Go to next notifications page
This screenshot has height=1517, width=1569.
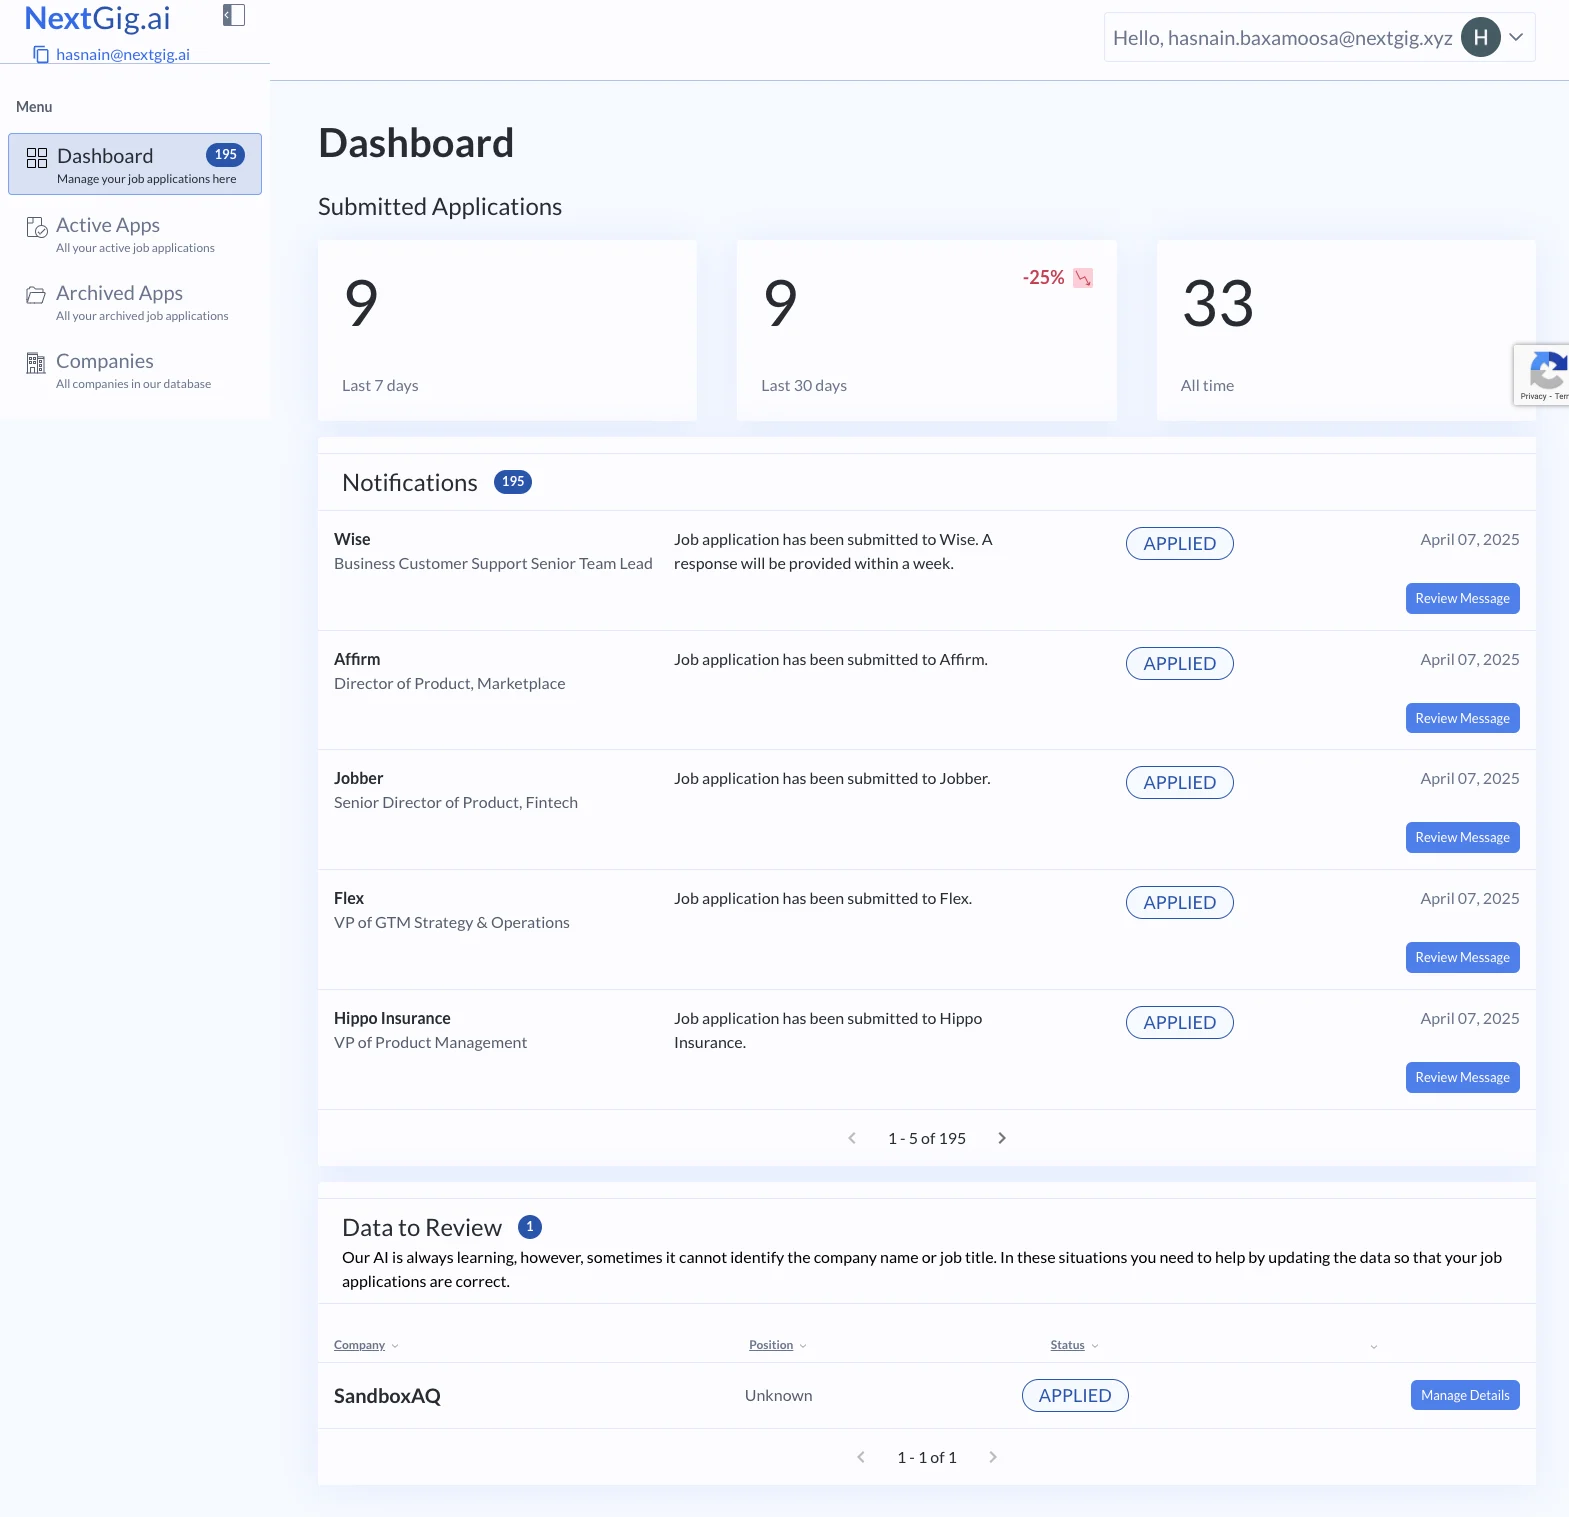pyautogui.click(x=1002, y=1138)
